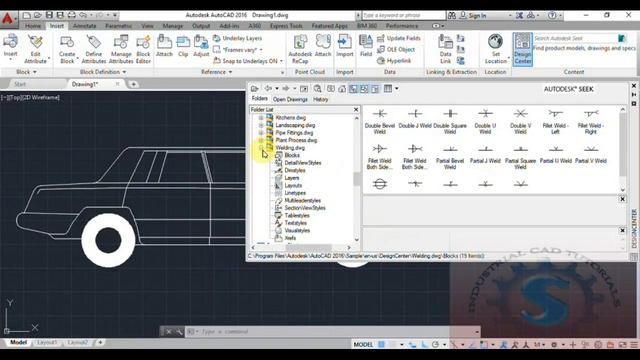The height and width of the screenshot is (360, 640).
Task: Open the Express Tools ribbon tab
Action: pos(286,26)
